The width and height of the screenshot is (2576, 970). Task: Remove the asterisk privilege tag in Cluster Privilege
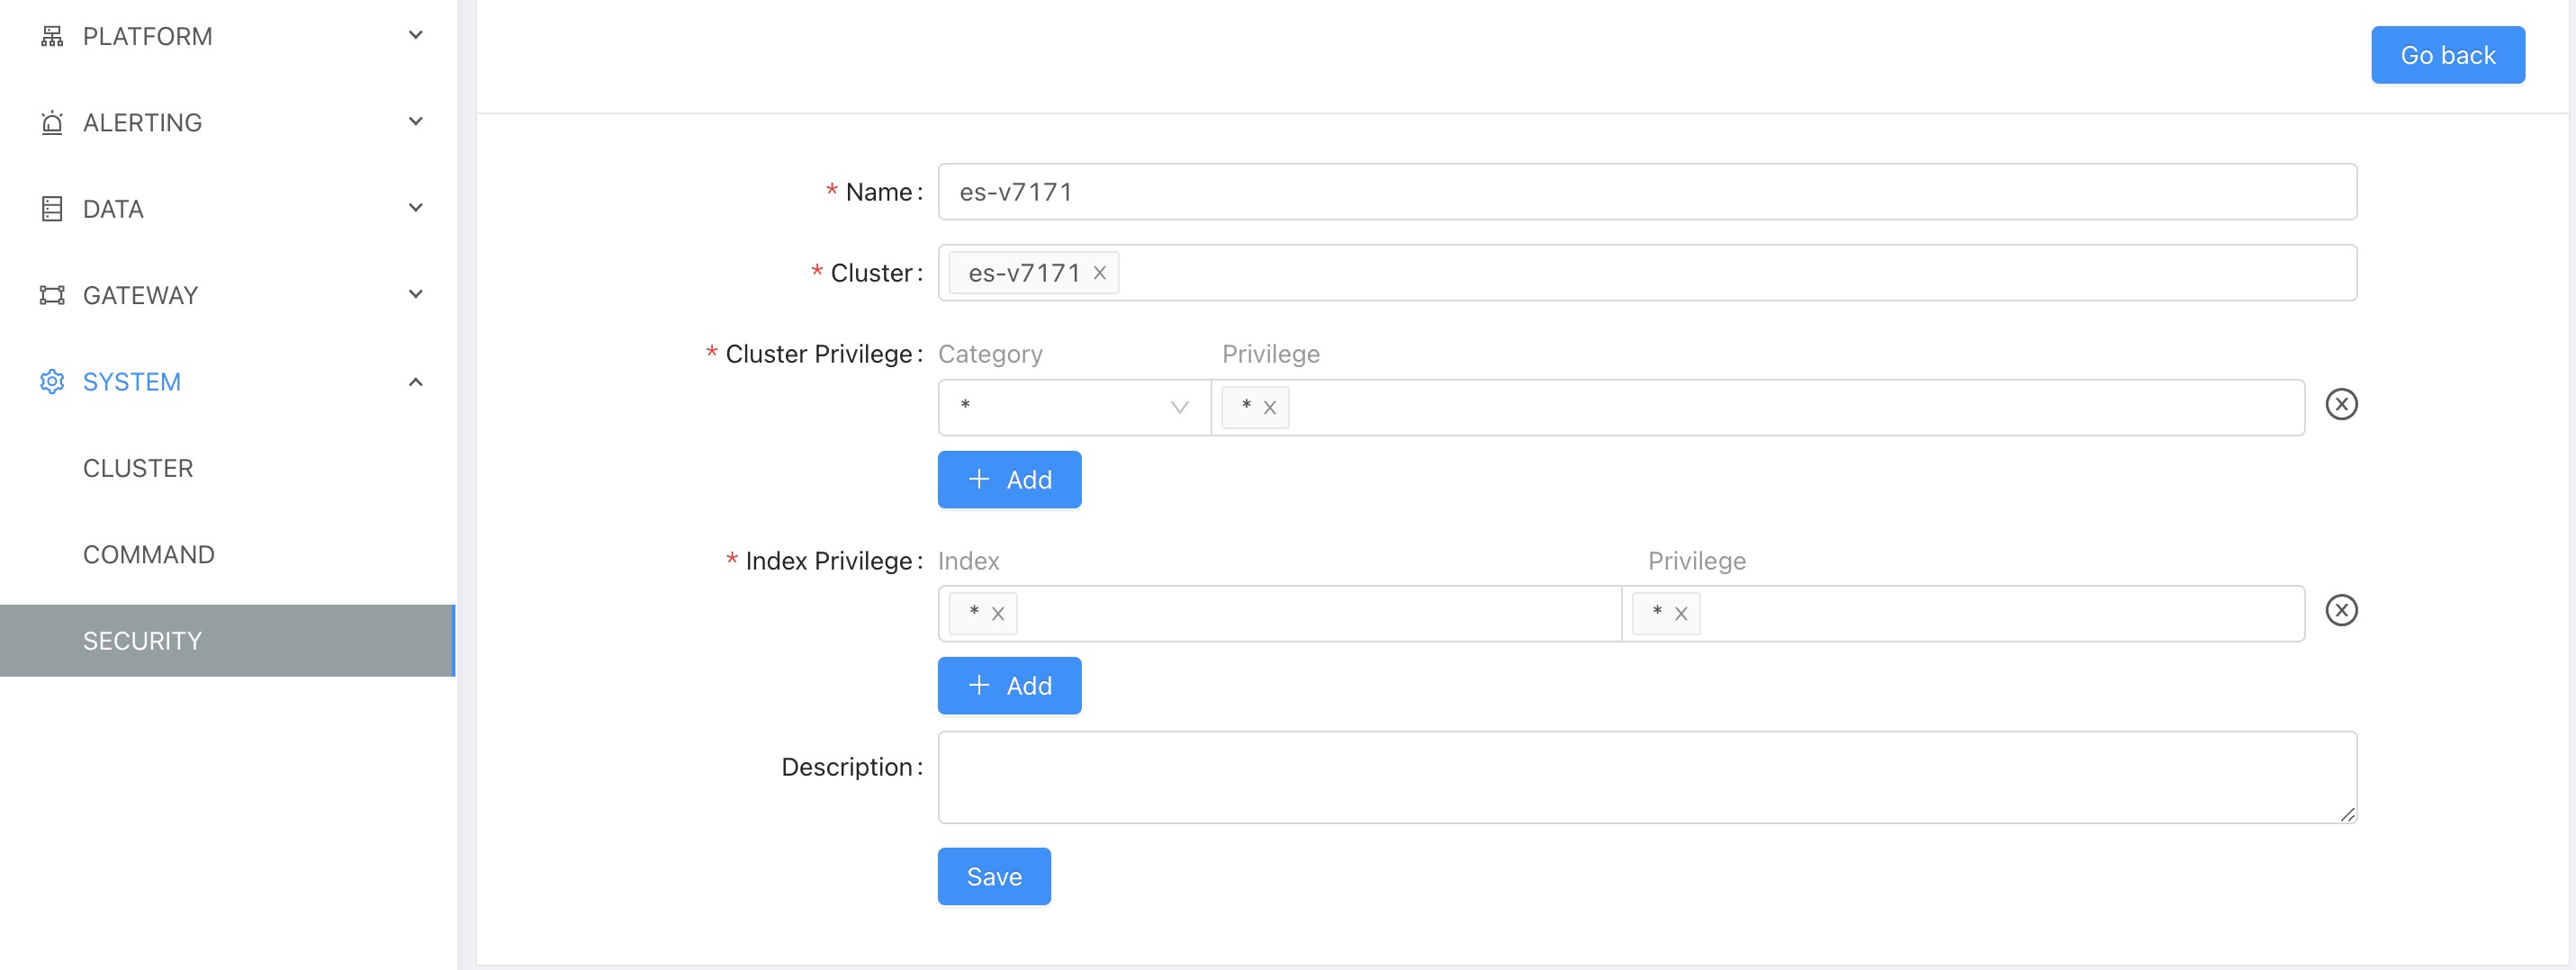pos(1269,407)
